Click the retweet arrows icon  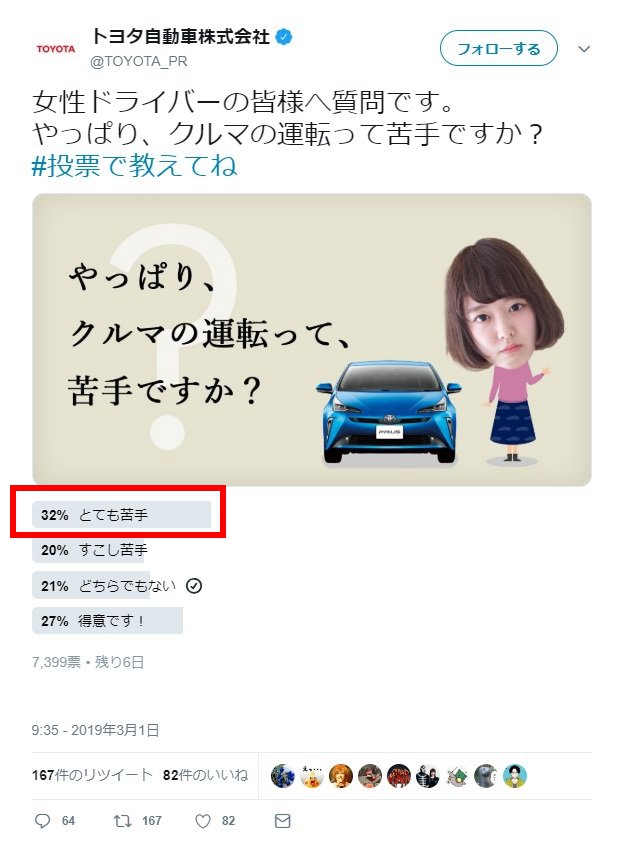[122, 821]
